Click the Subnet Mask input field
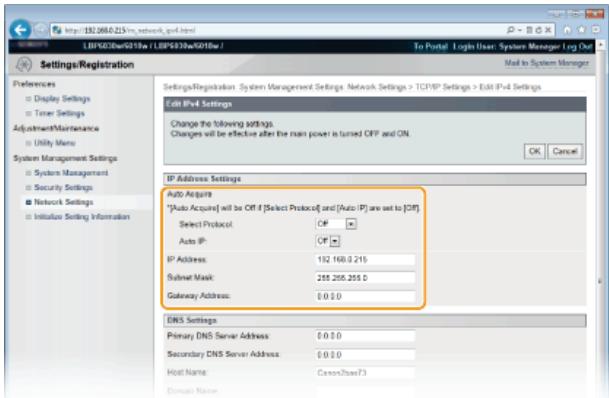Viewport: 609px width, 398px height. point(365,278)
